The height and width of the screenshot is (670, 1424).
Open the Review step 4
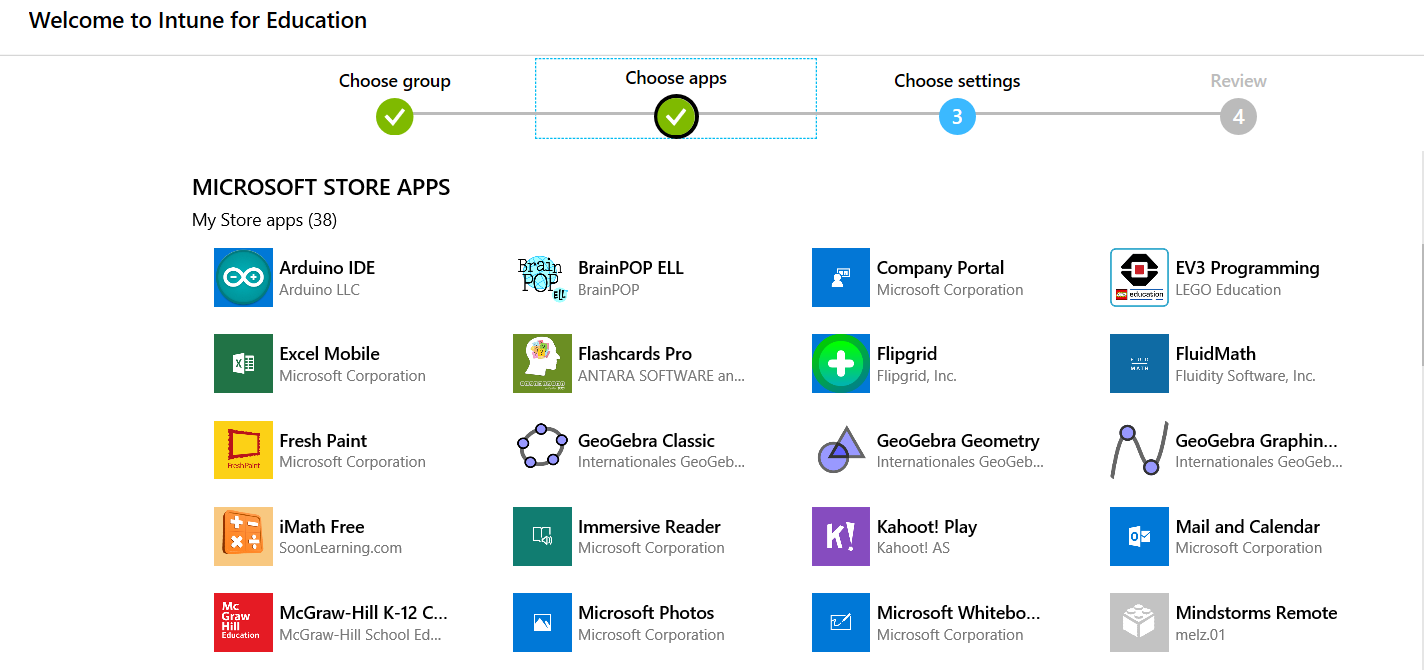(x=1238, y=100)
